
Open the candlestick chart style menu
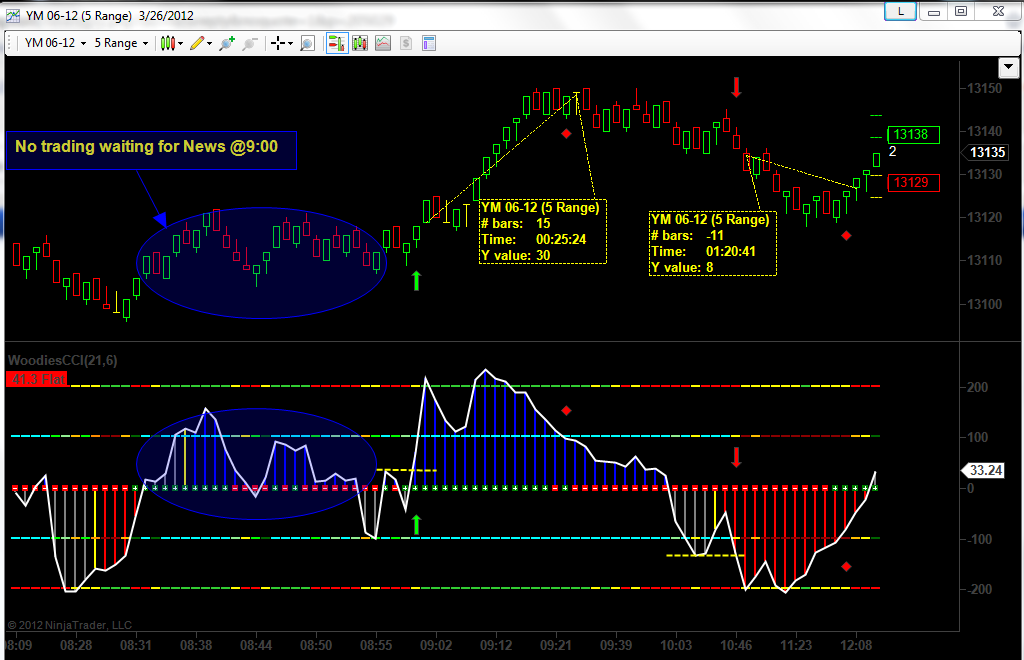click(172, 43)
